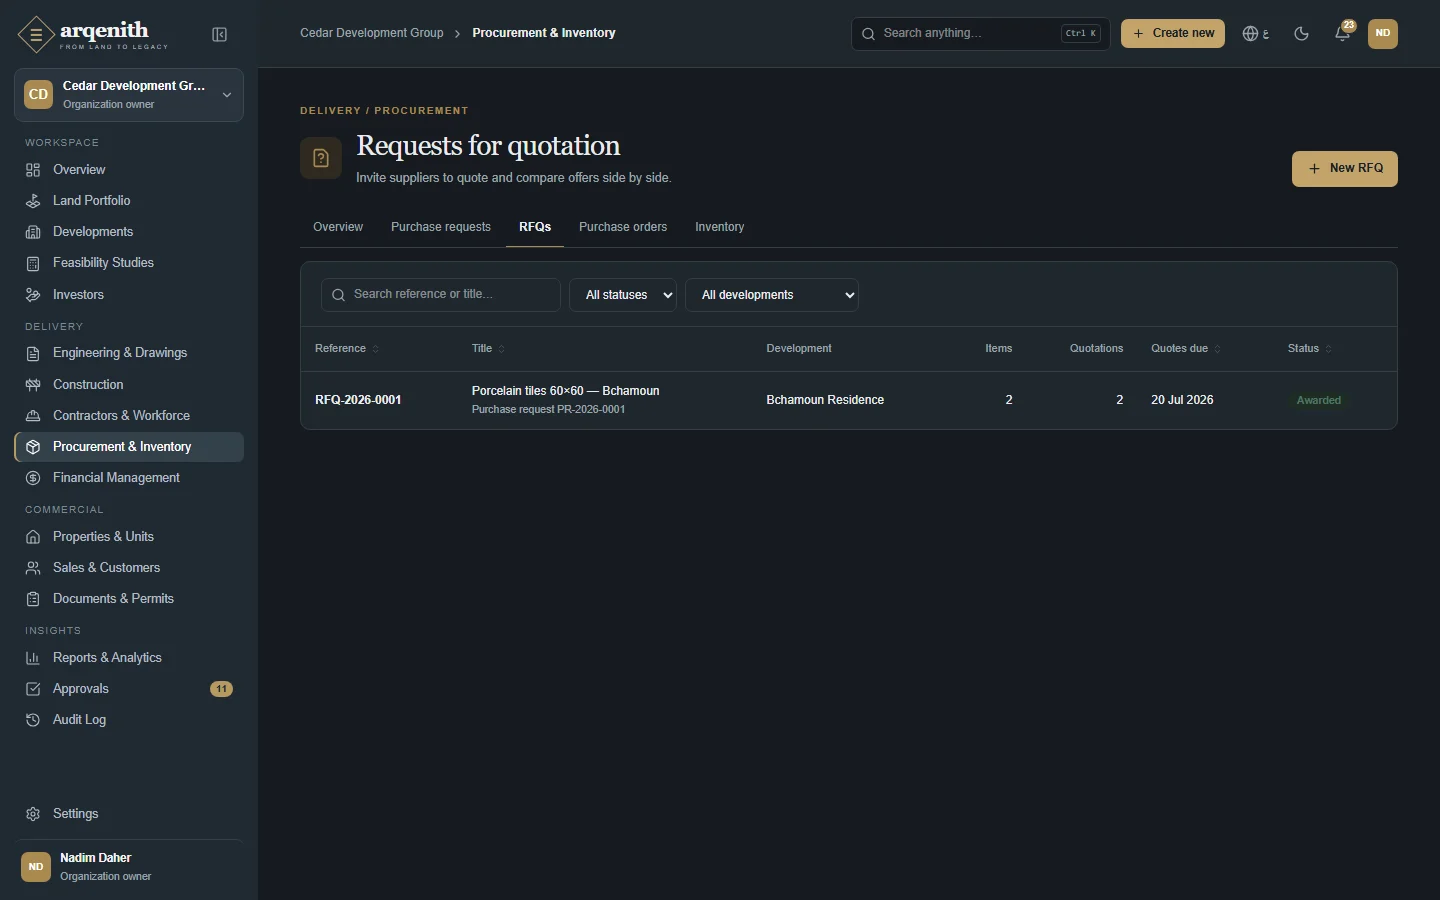
Task: Click the ND user avatar in top bar
Action: click(1383, 33)
